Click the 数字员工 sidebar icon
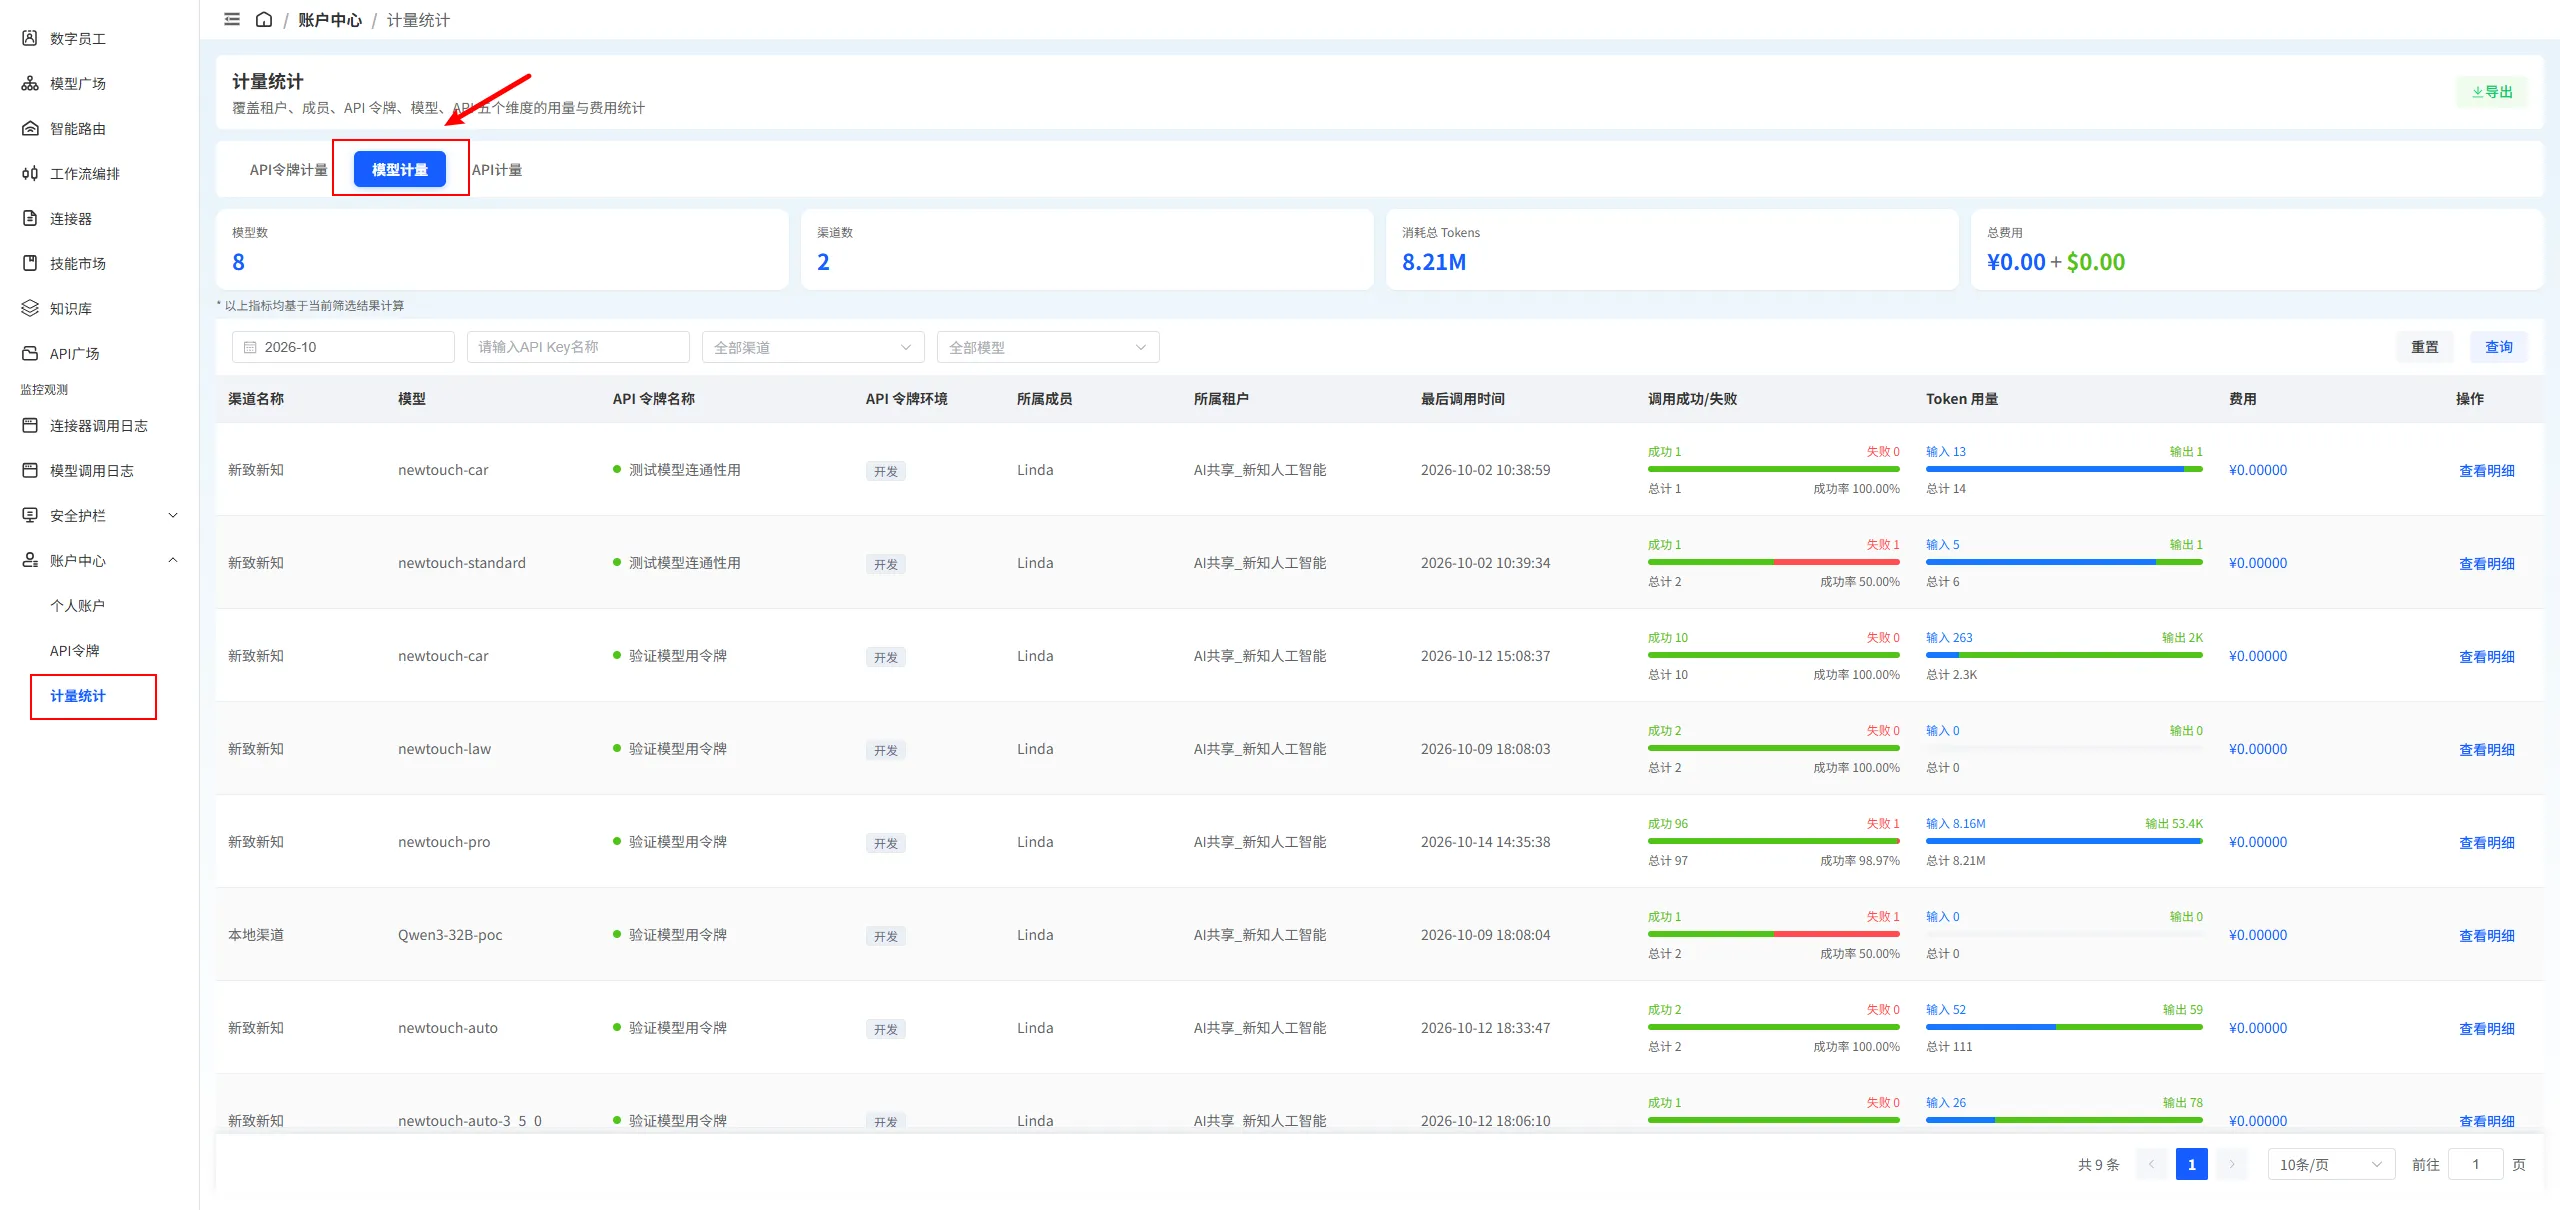2560x1210 pixels. (x=30, y=38)
